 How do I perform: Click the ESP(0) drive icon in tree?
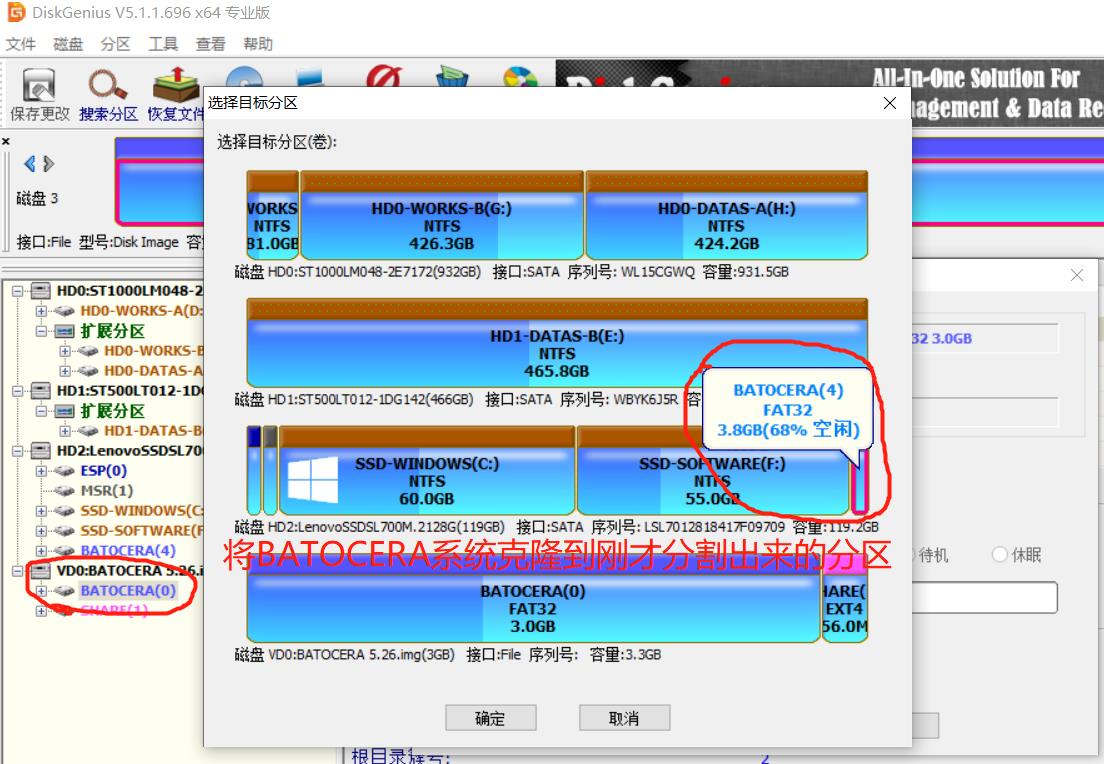(x=65, y=471)
